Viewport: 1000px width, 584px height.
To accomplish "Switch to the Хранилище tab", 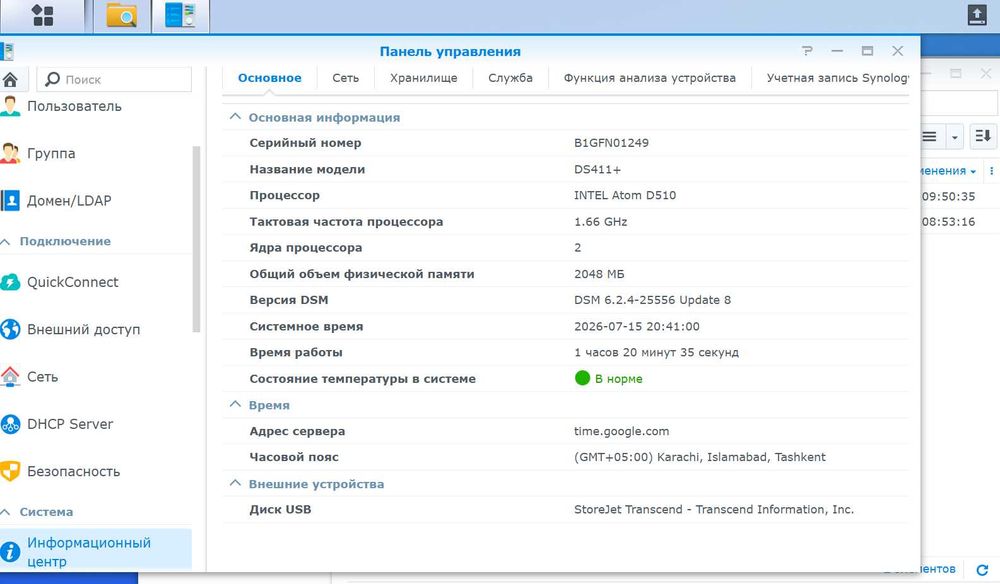I will (x=423, y=78).
